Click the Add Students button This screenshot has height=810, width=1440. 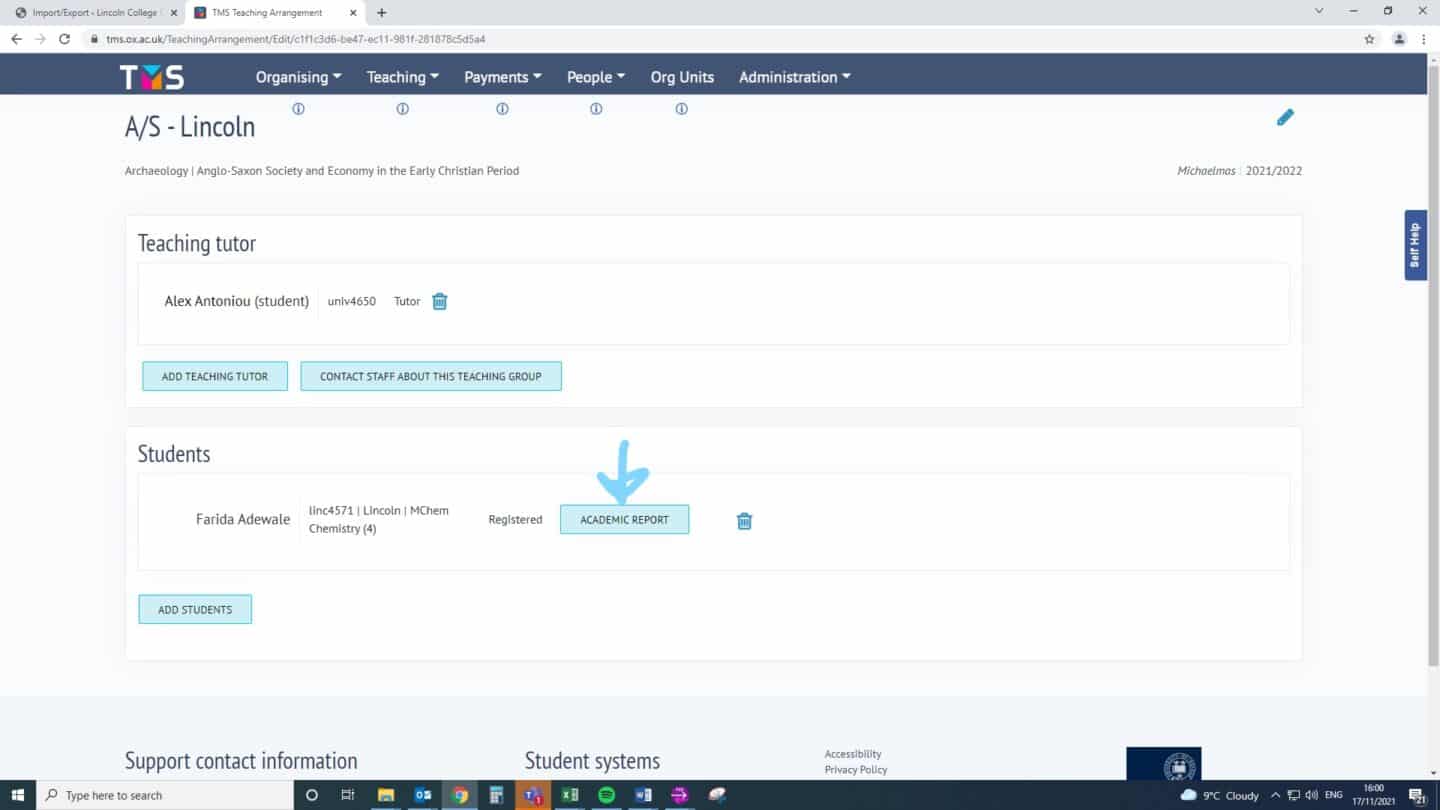pyautogui.click(x=195, y=609)
